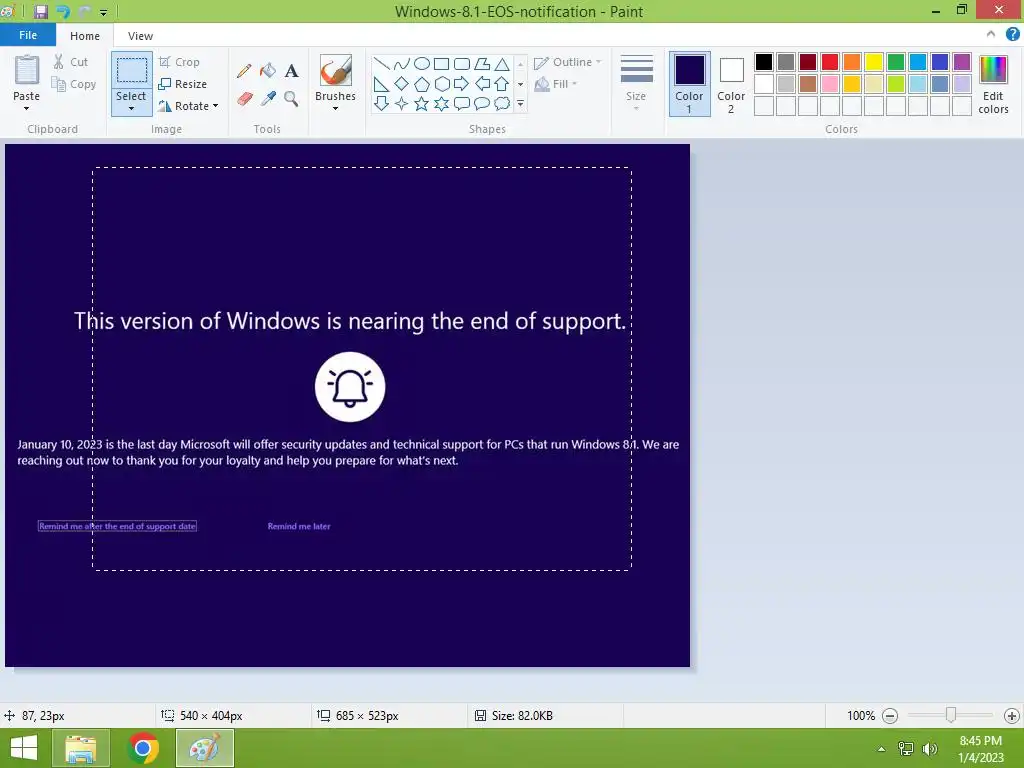The height and width of the screenshot is (768, 1024).
Task: Click the Cut button
Action: (x=71, y=62)
